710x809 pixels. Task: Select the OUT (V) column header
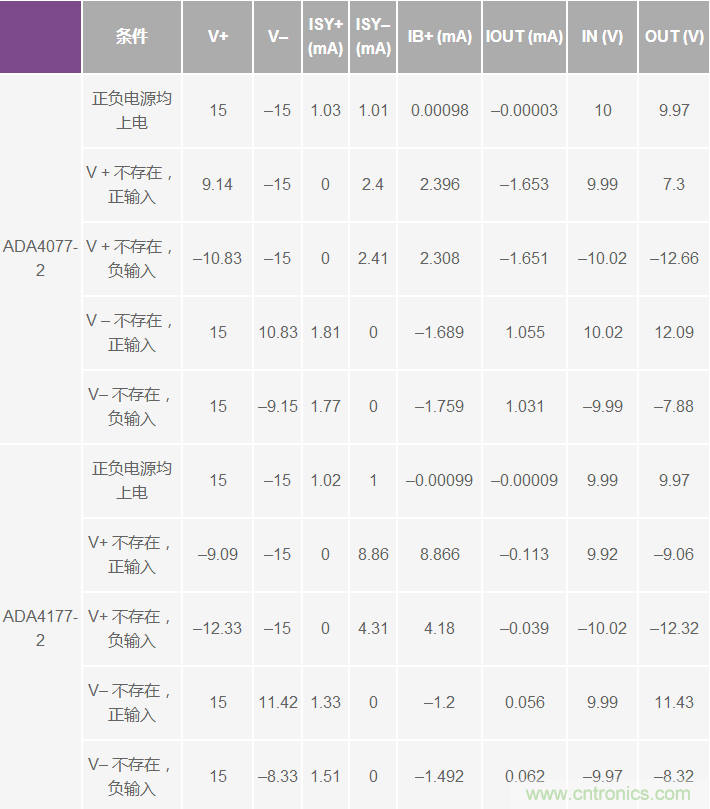pos(674,37)
